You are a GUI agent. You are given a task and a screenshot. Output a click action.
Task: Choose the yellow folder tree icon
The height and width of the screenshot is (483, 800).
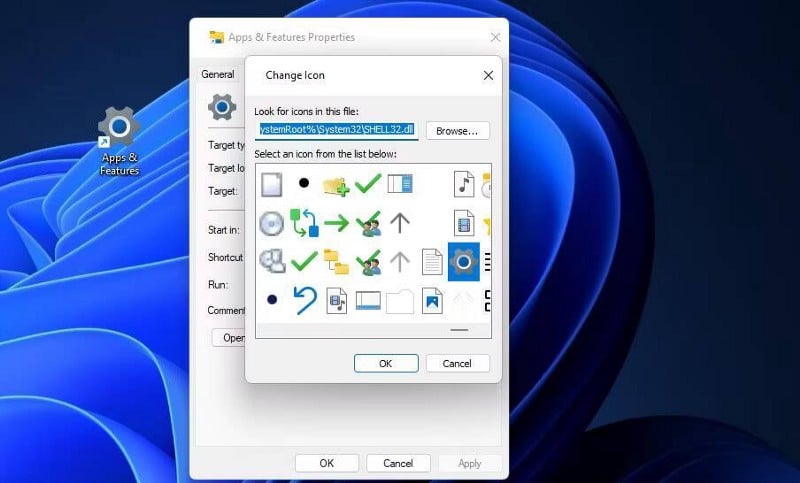click(x=336, y=262)
